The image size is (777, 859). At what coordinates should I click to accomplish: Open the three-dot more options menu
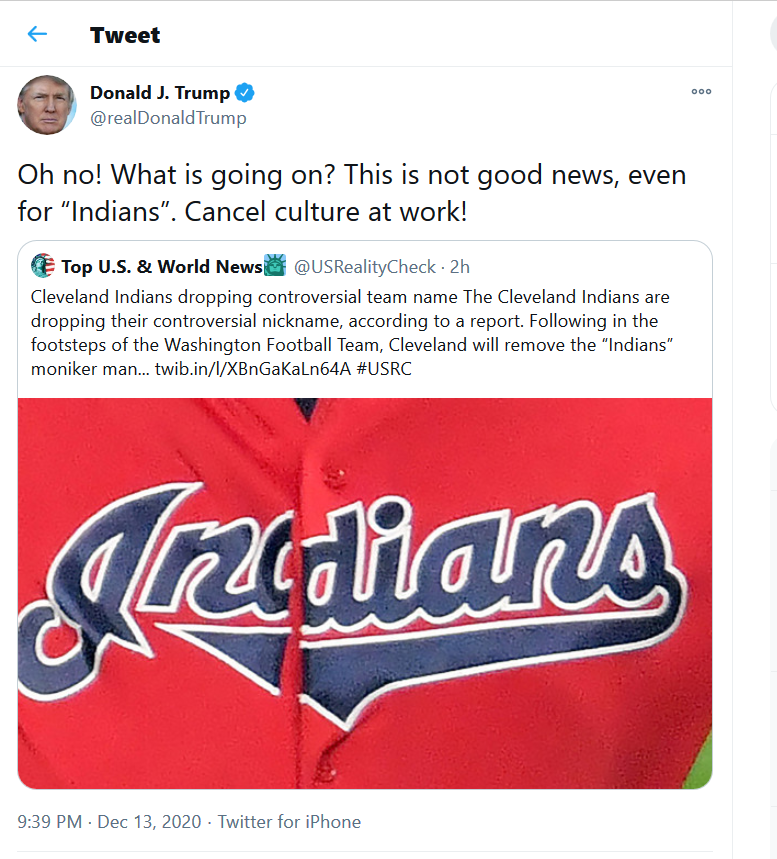[701, 91]
